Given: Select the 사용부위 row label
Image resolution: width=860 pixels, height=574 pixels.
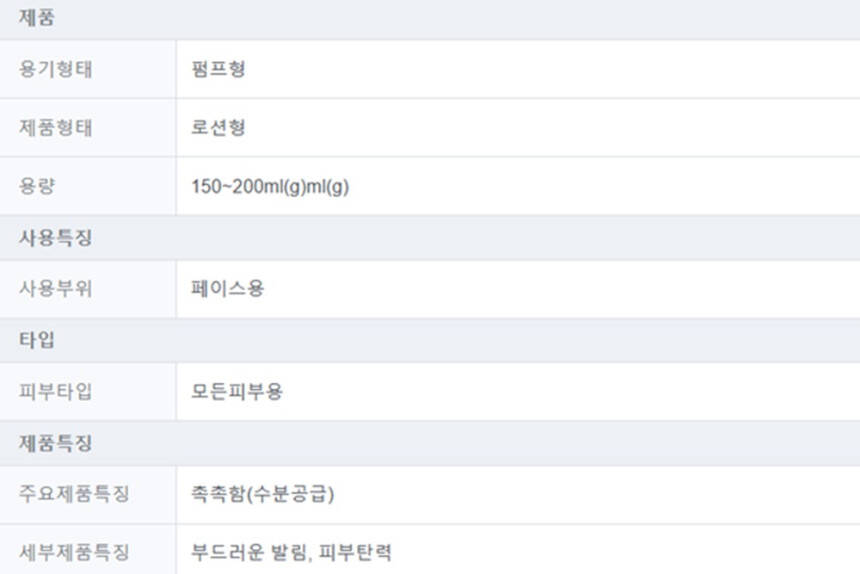Looking at the screenshot, I should tap(55, 289).
